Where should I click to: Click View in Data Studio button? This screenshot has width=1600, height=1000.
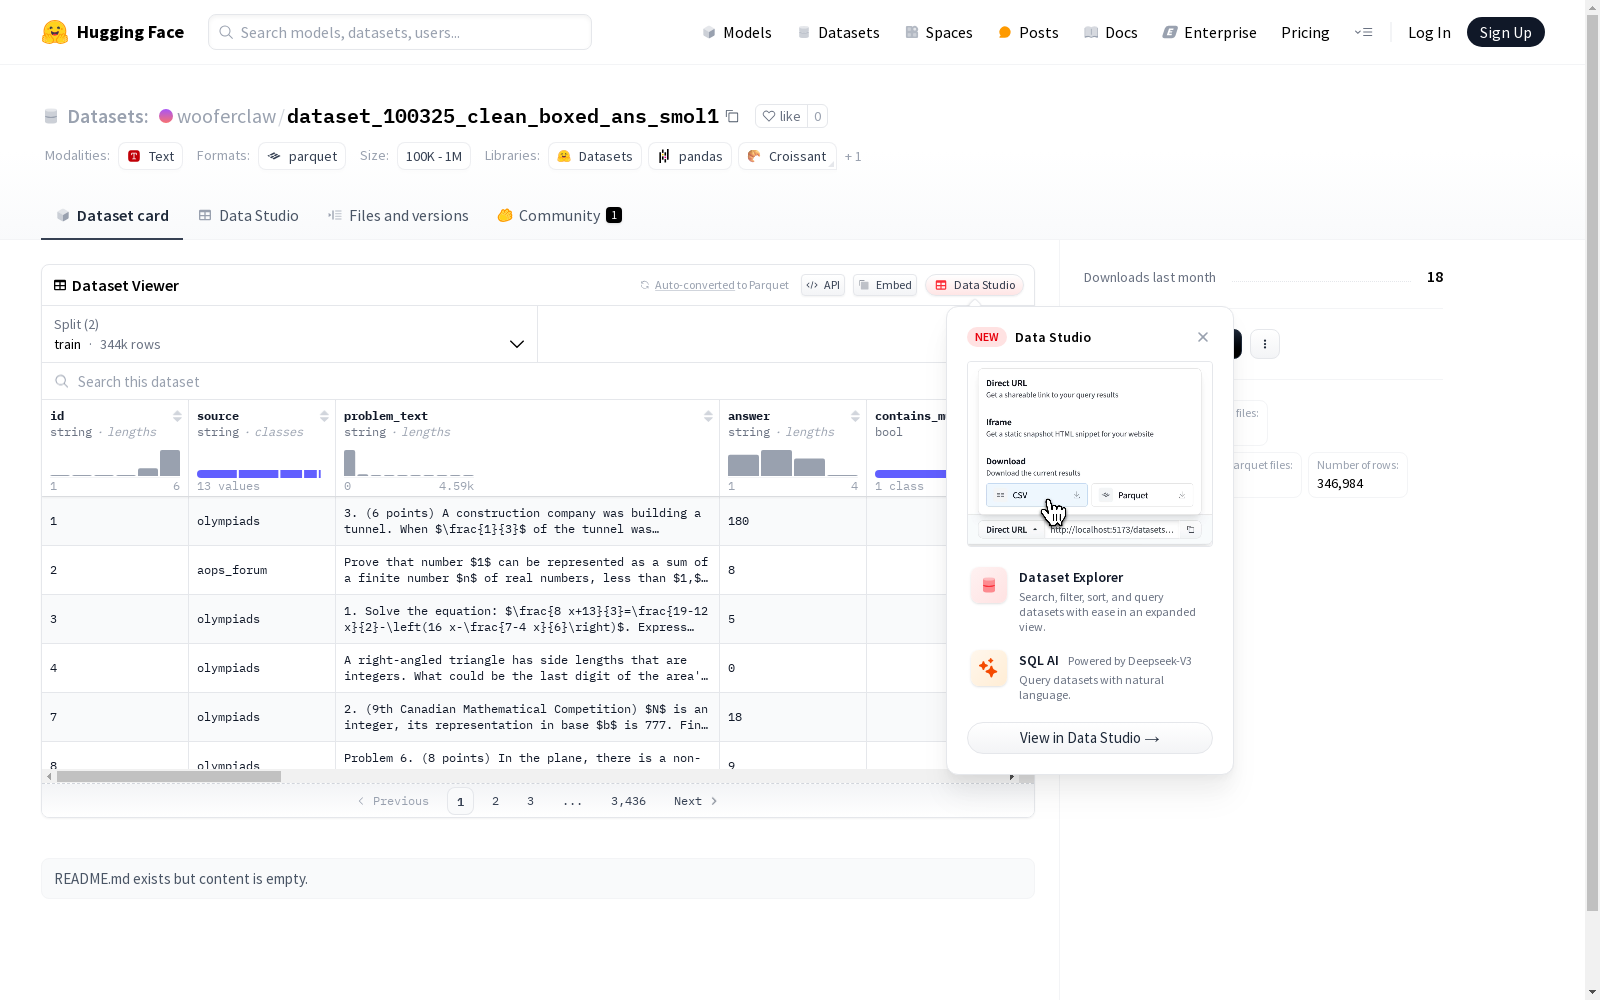tap(1090, 738)
